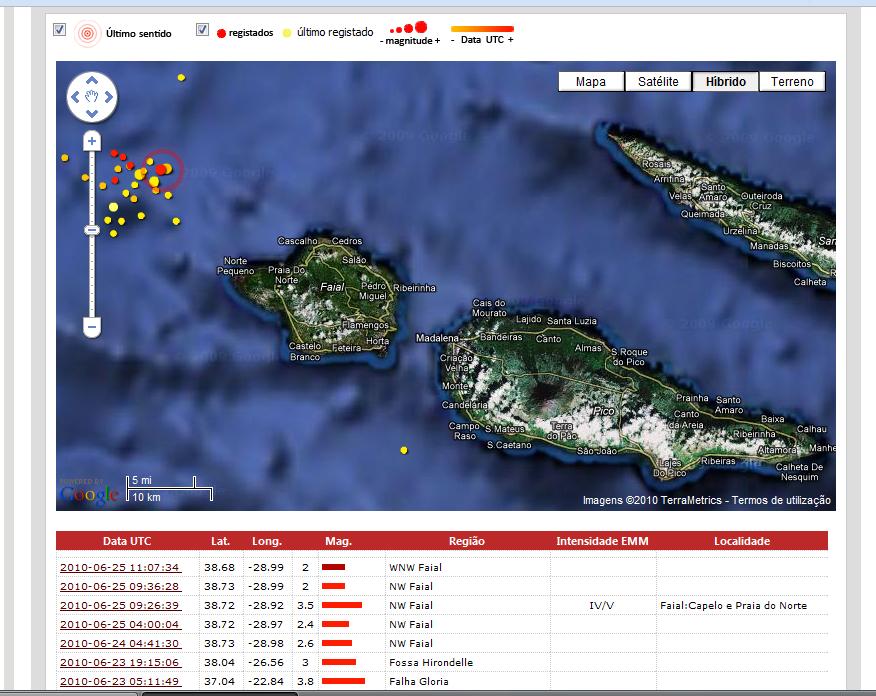Viewport: 876px width, 696px height.
Task: Click the Região column header
Action: click(x=466, y=541)
